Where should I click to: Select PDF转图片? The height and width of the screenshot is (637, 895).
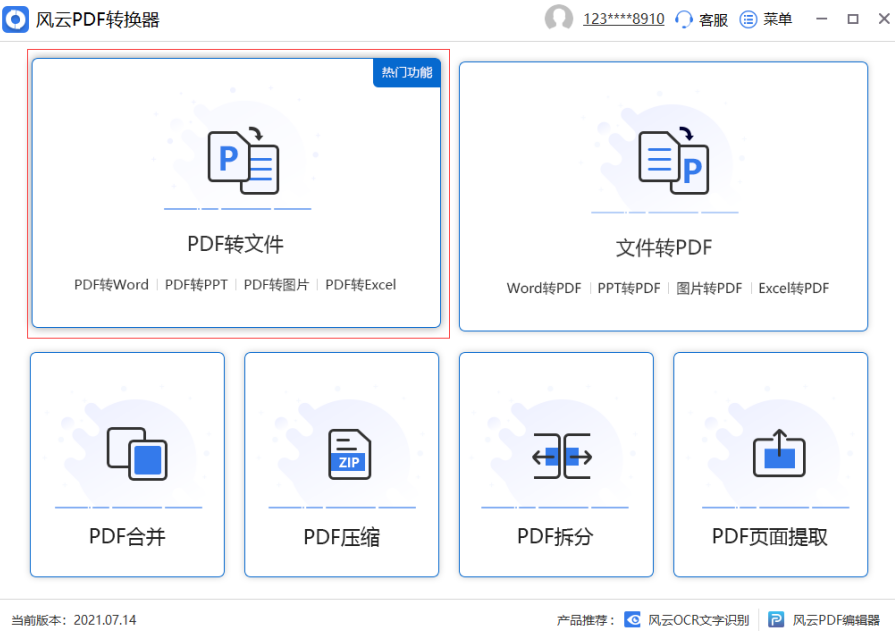pyautogui.click(x=276, y=285)
